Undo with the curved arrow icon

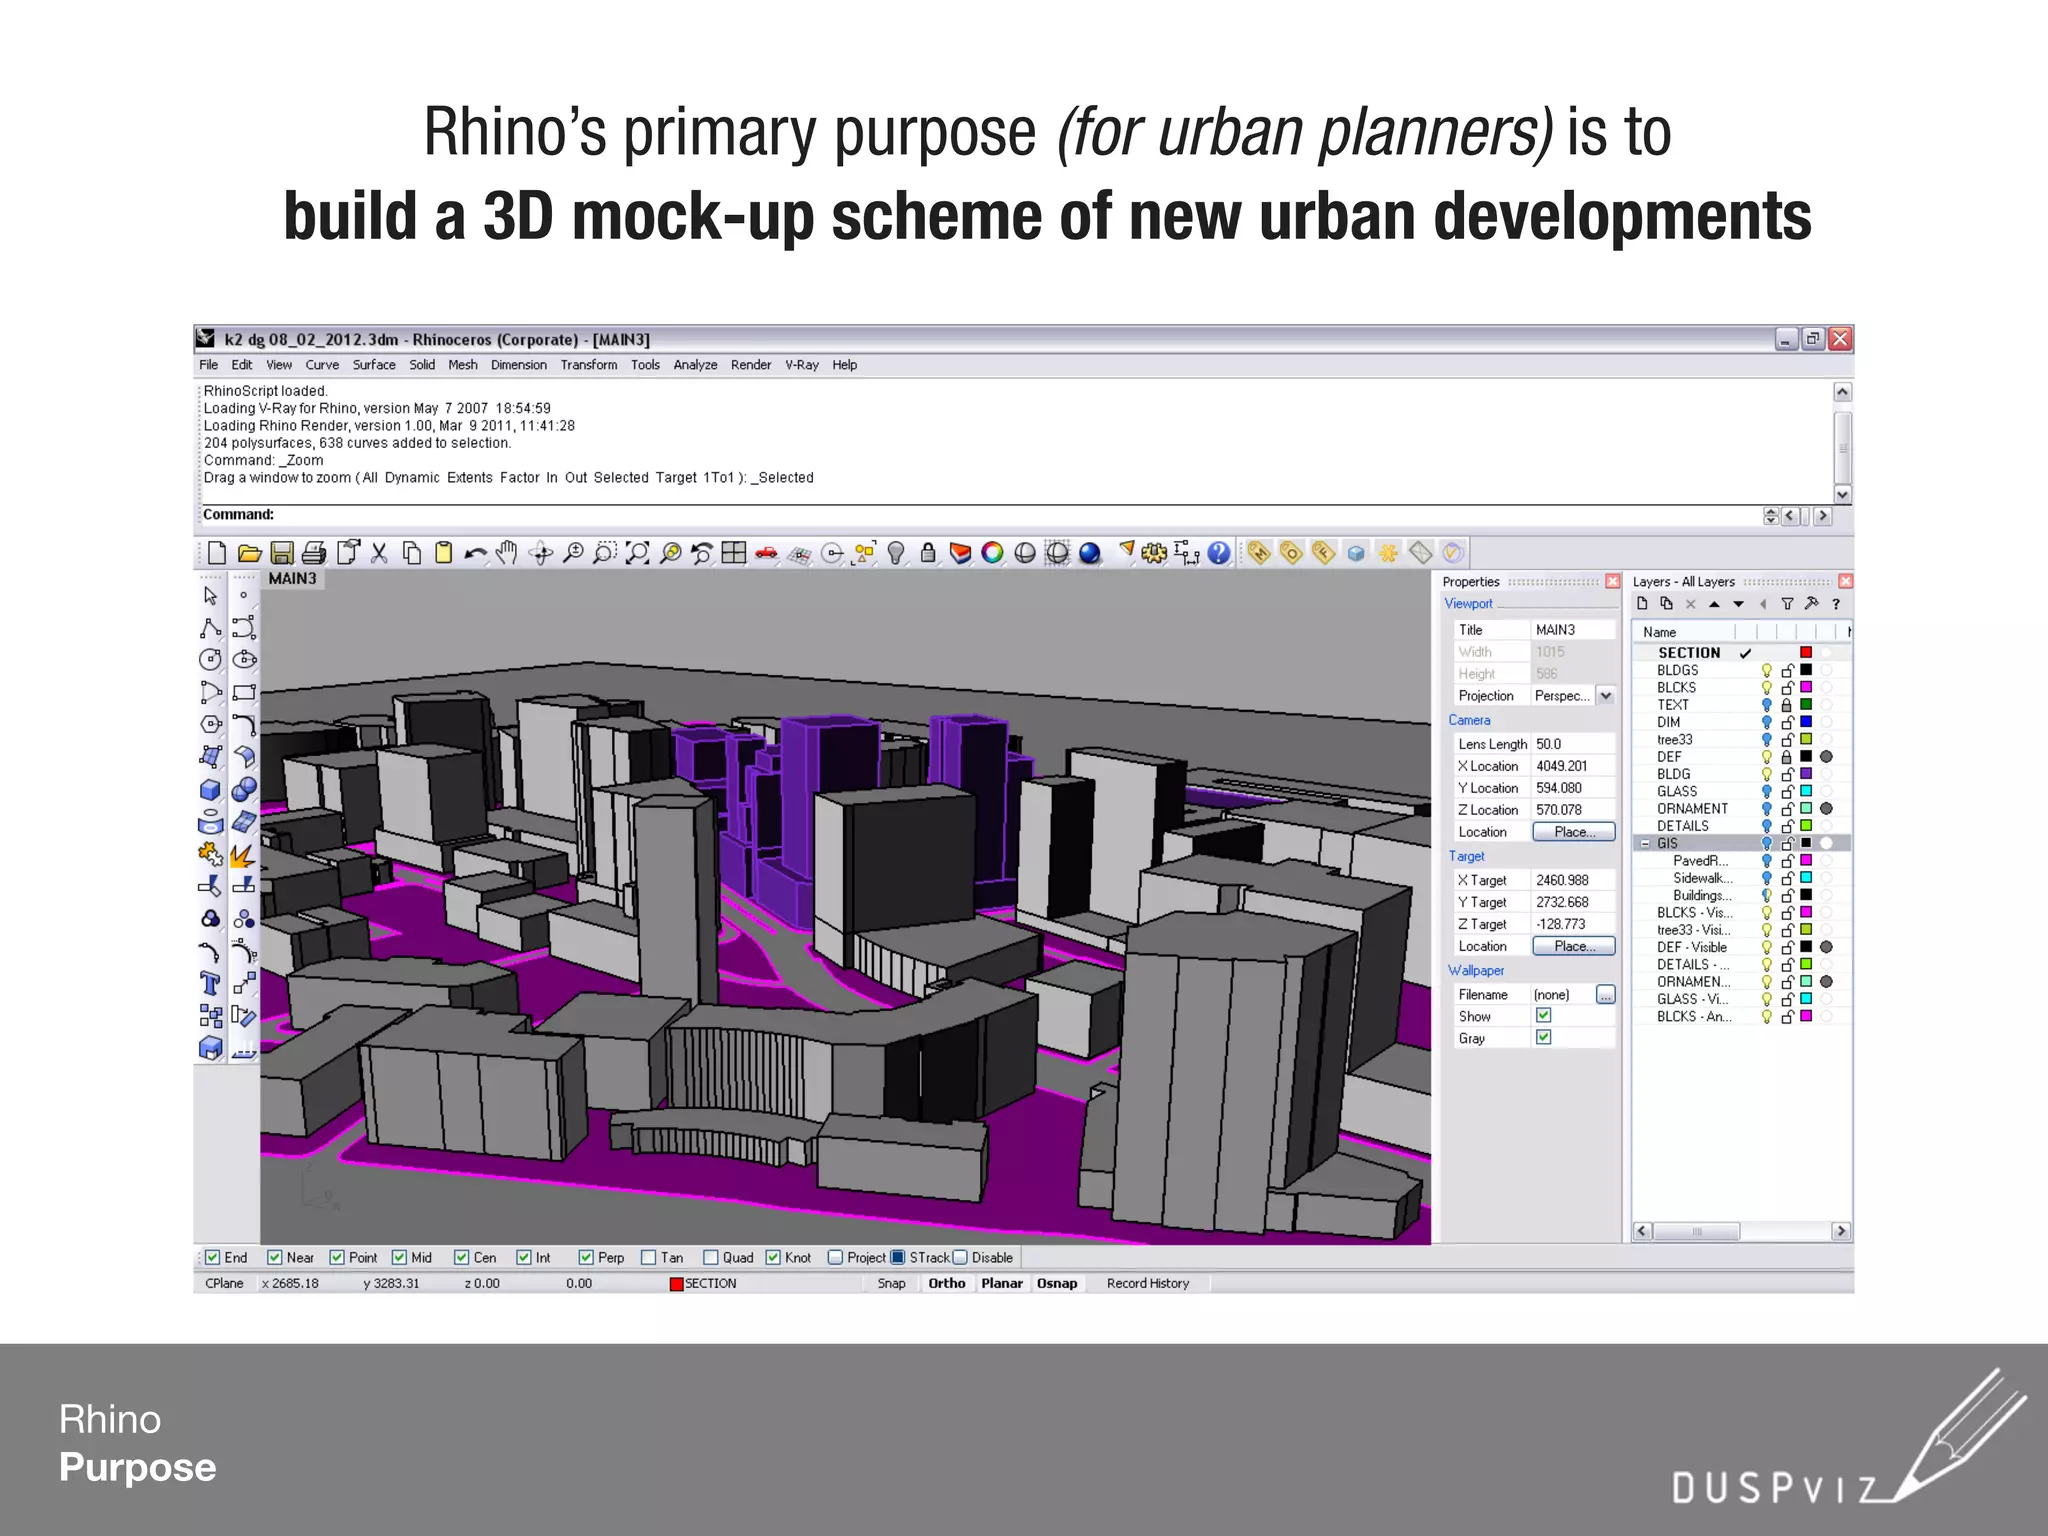pyautogui.click(x=476, y=552)
